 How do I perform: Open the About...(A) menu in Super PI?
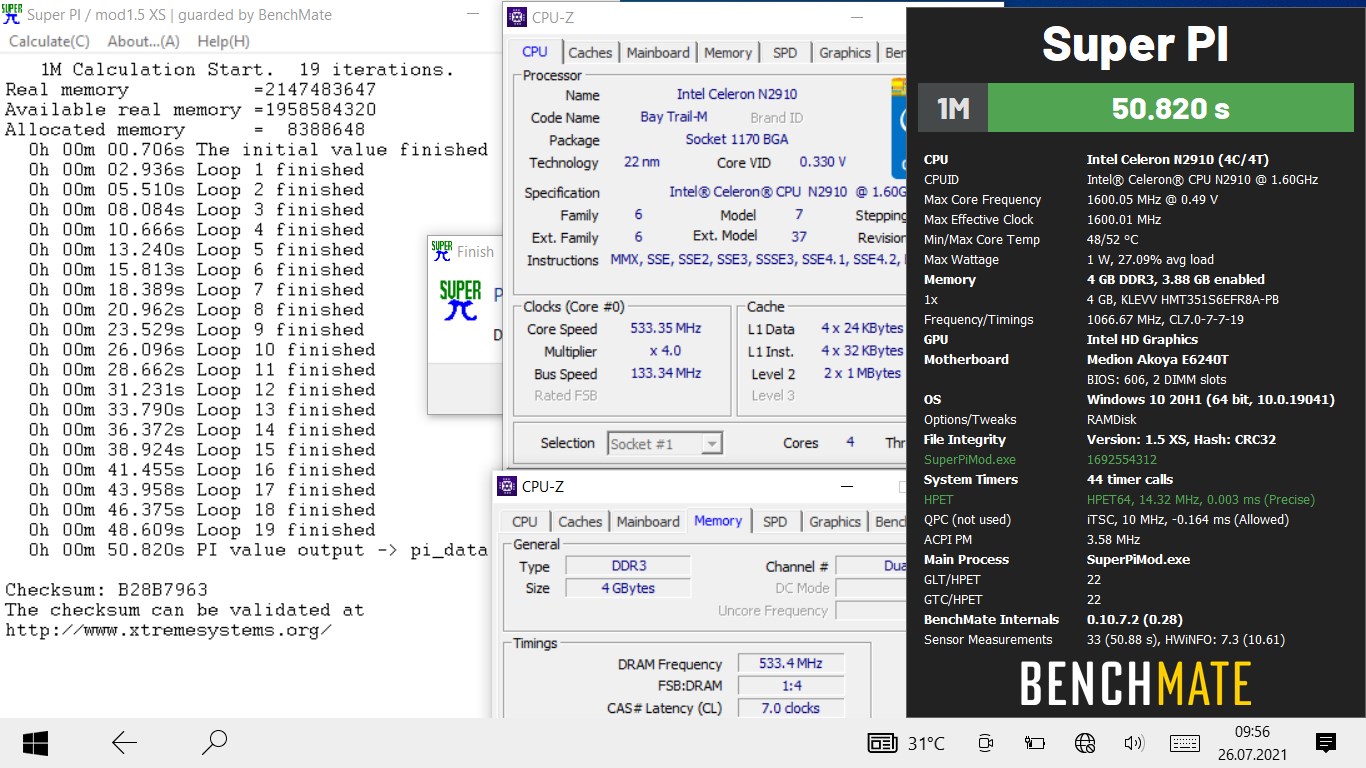[x=143, y=41]
